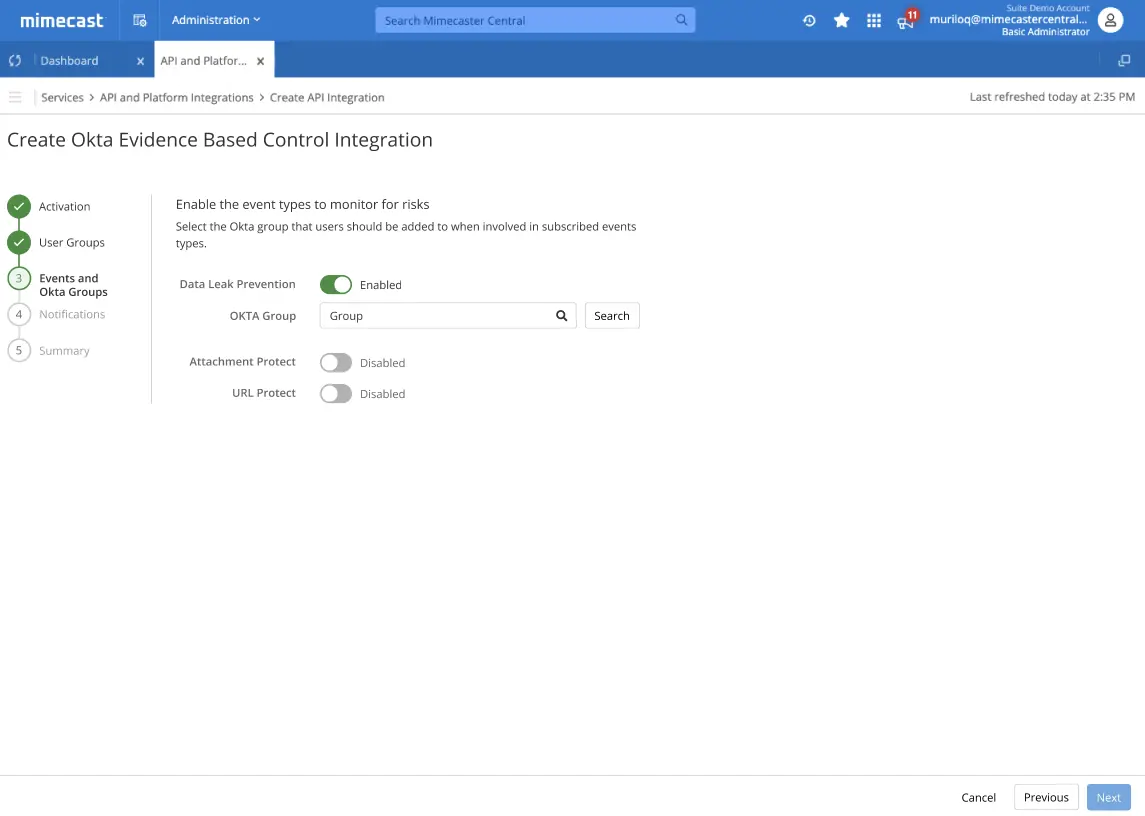Go to the Activation step
The height and width of the screenshot is (816, 1145).
[50, 207]
